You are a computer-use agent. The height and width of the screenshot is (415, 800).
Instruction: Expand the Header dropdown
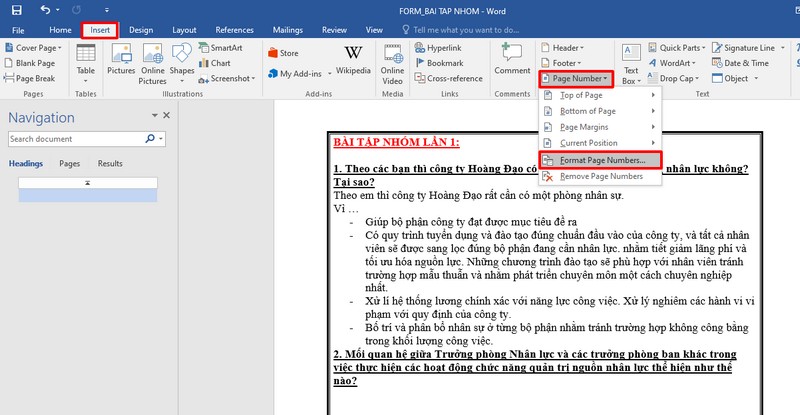pos(565,48)
